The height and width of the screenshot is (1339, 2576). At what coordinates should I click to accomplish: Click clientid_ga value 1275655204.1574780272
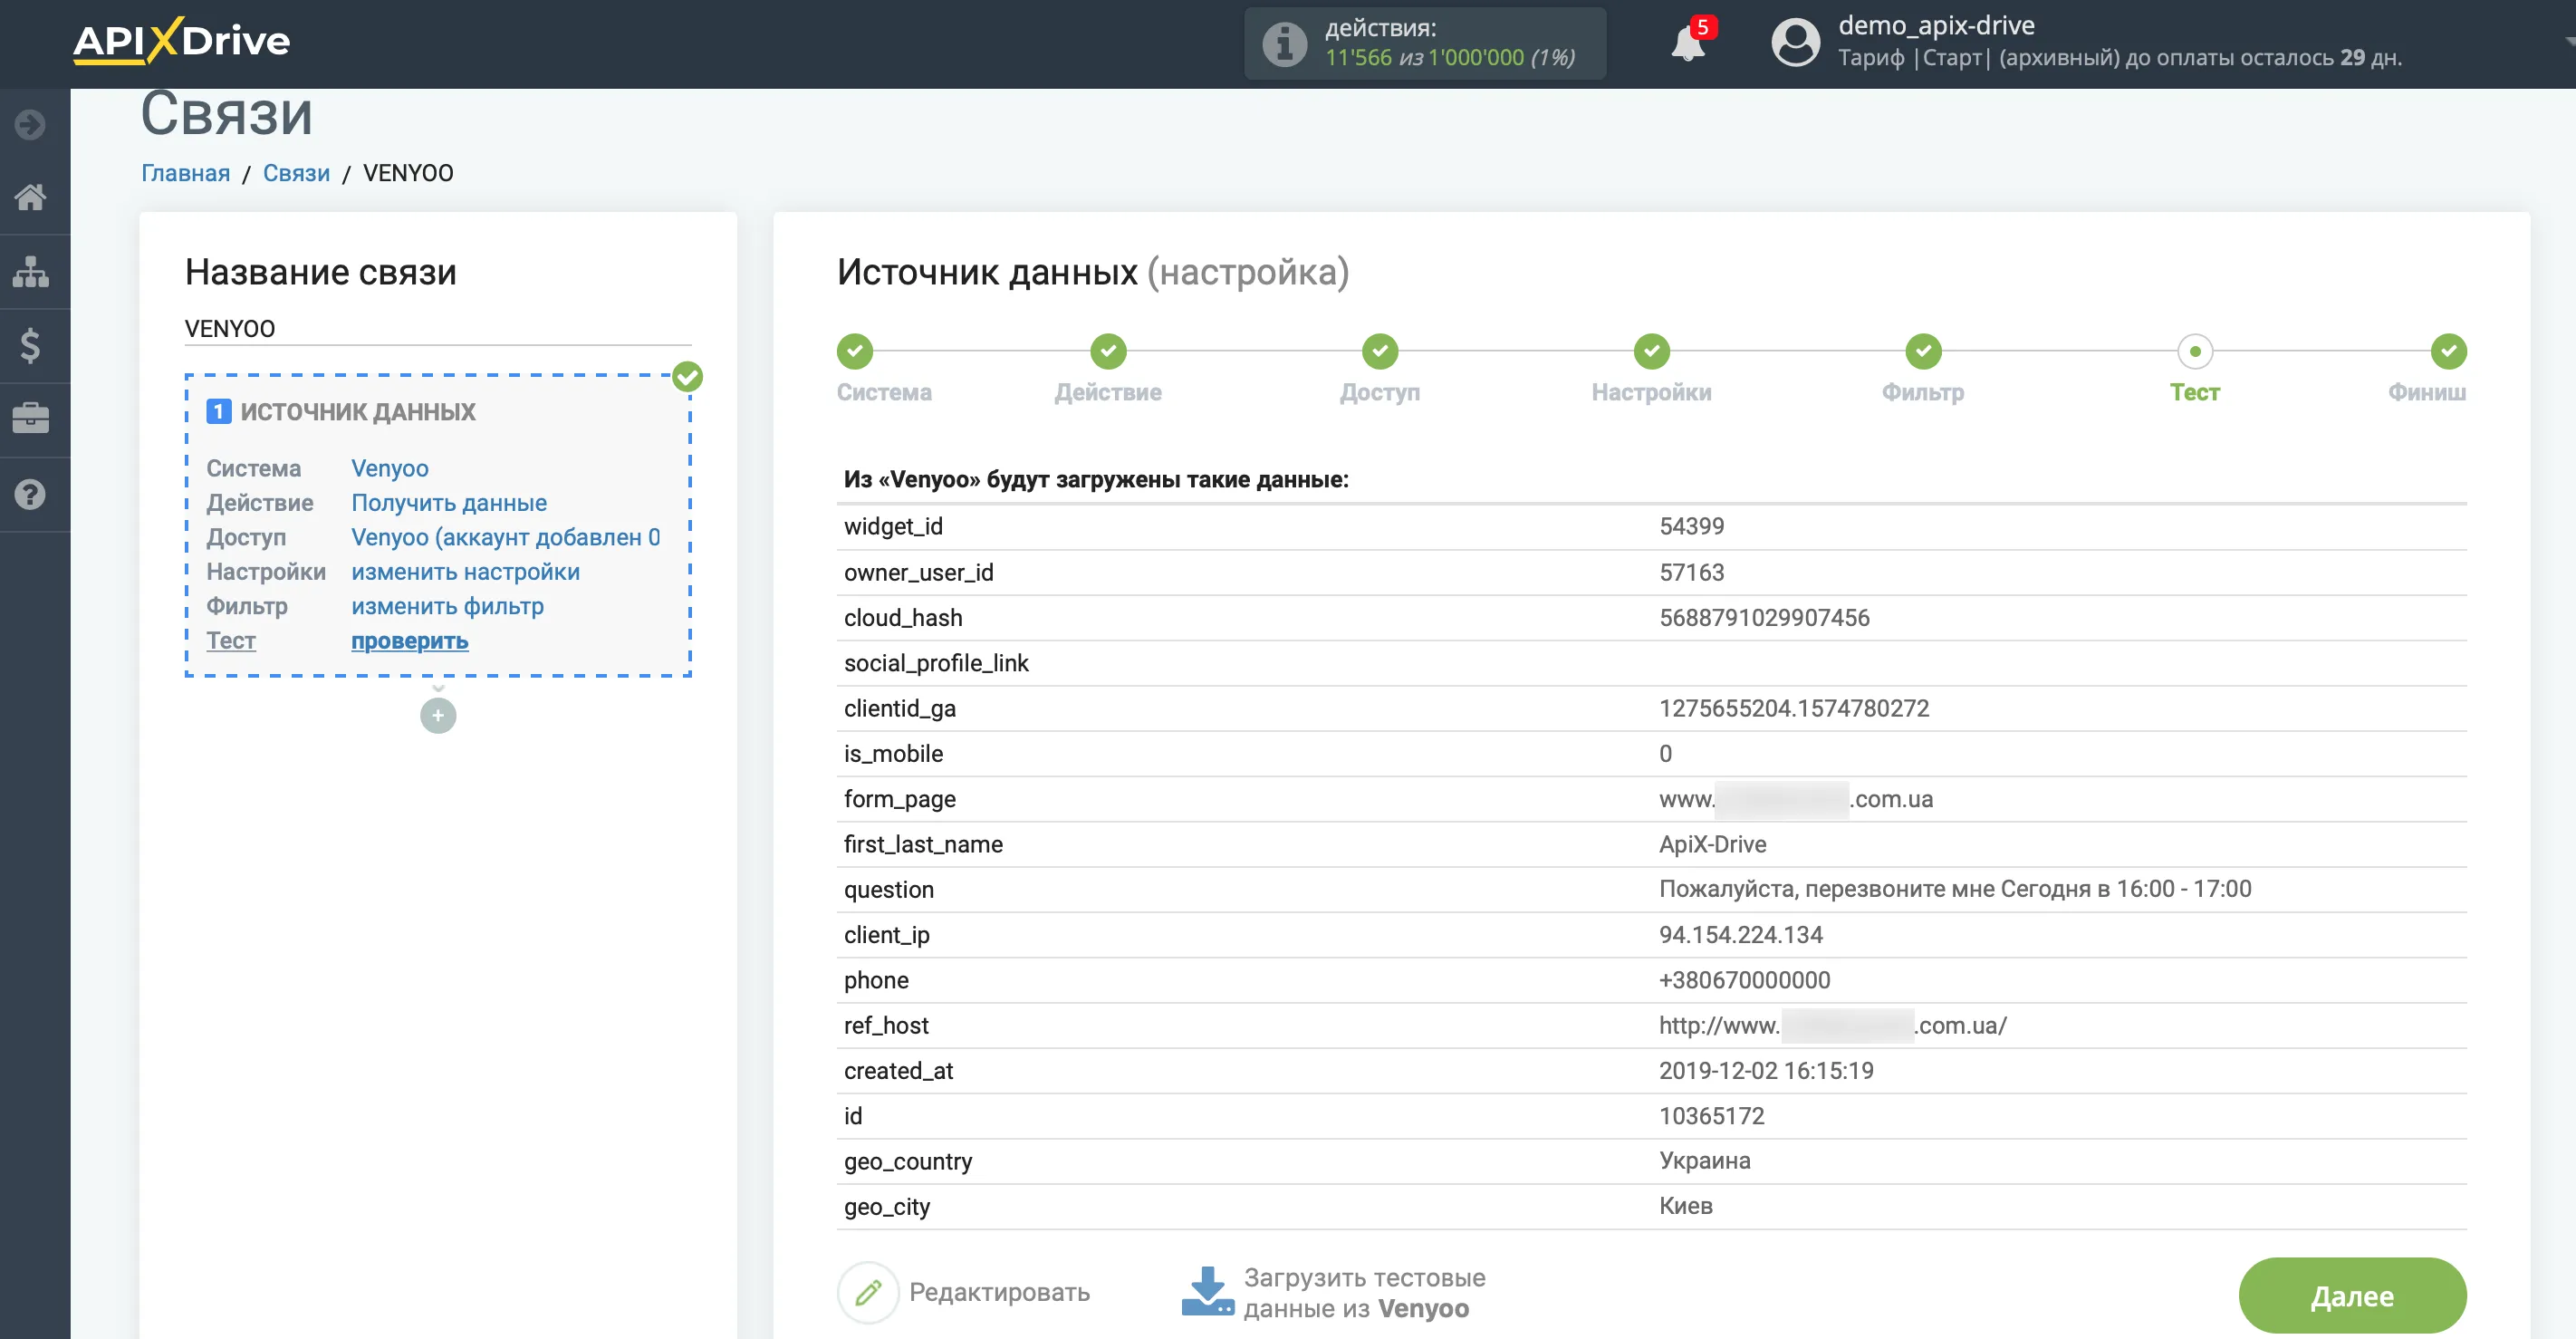tap(1794, 708)
